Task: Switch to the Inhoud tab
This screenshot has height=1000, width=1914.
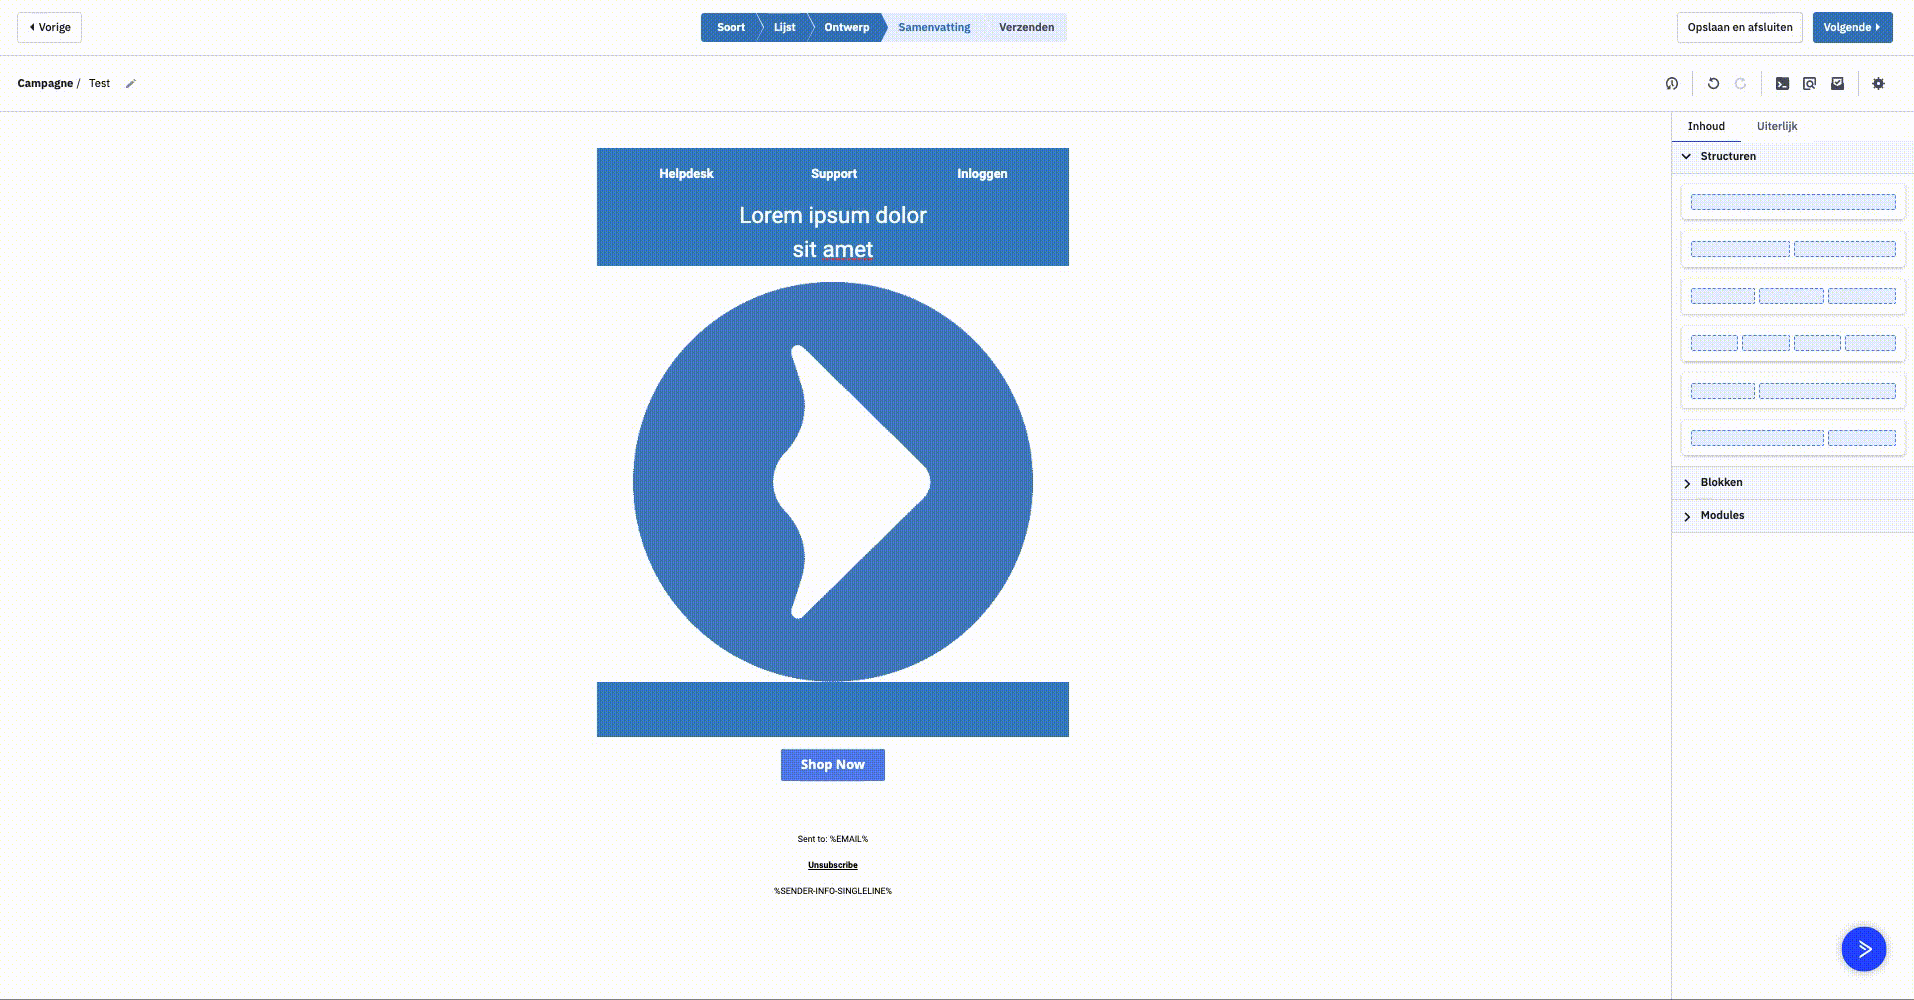Action: tap(1706, 126)
